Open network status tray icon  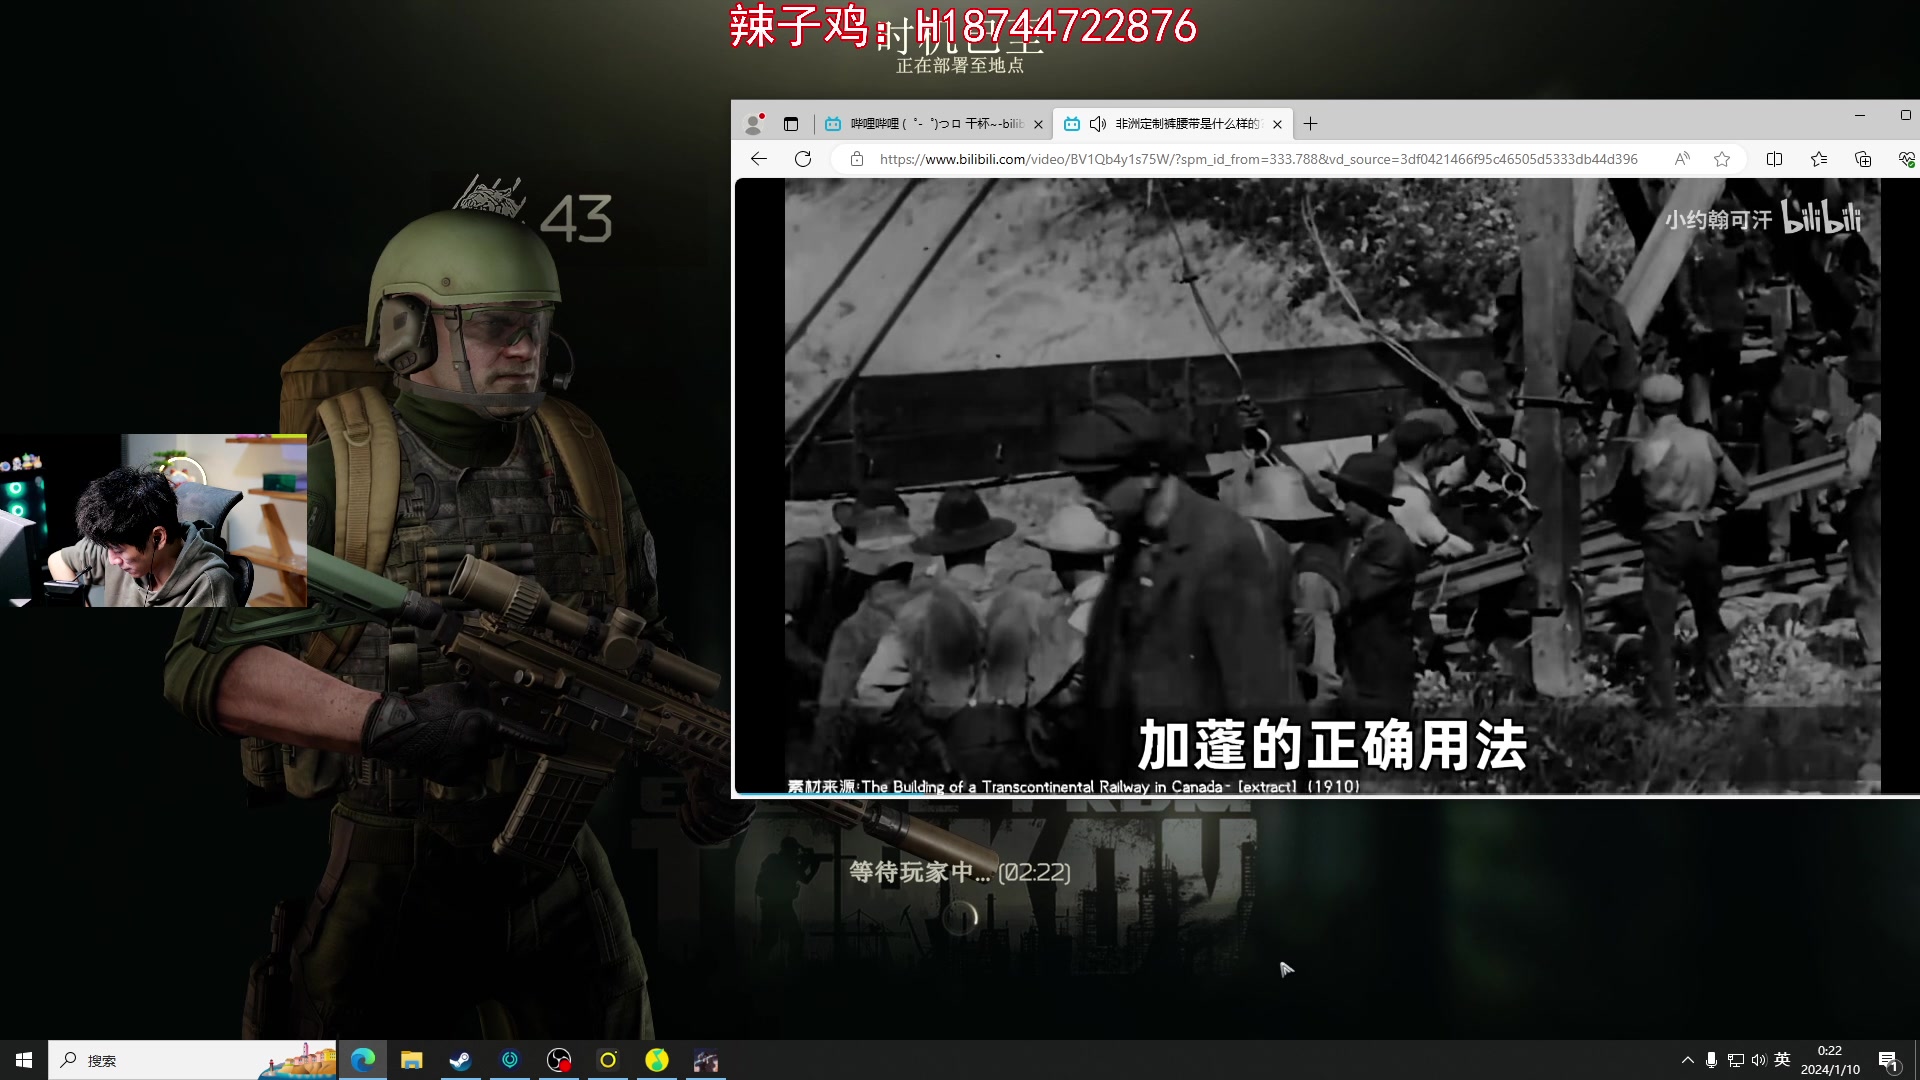pos(1736,1060)
